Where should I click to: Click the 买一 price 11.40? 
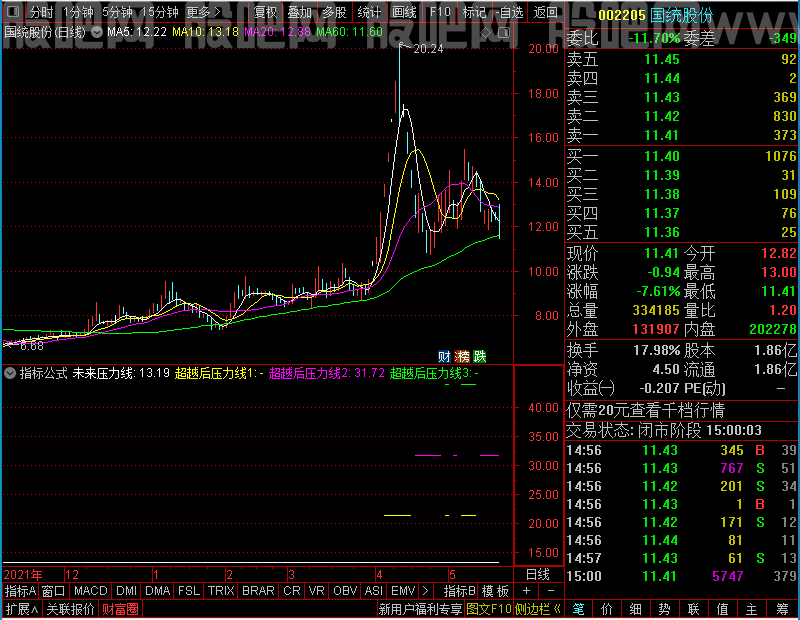click(x=662, y=156)
